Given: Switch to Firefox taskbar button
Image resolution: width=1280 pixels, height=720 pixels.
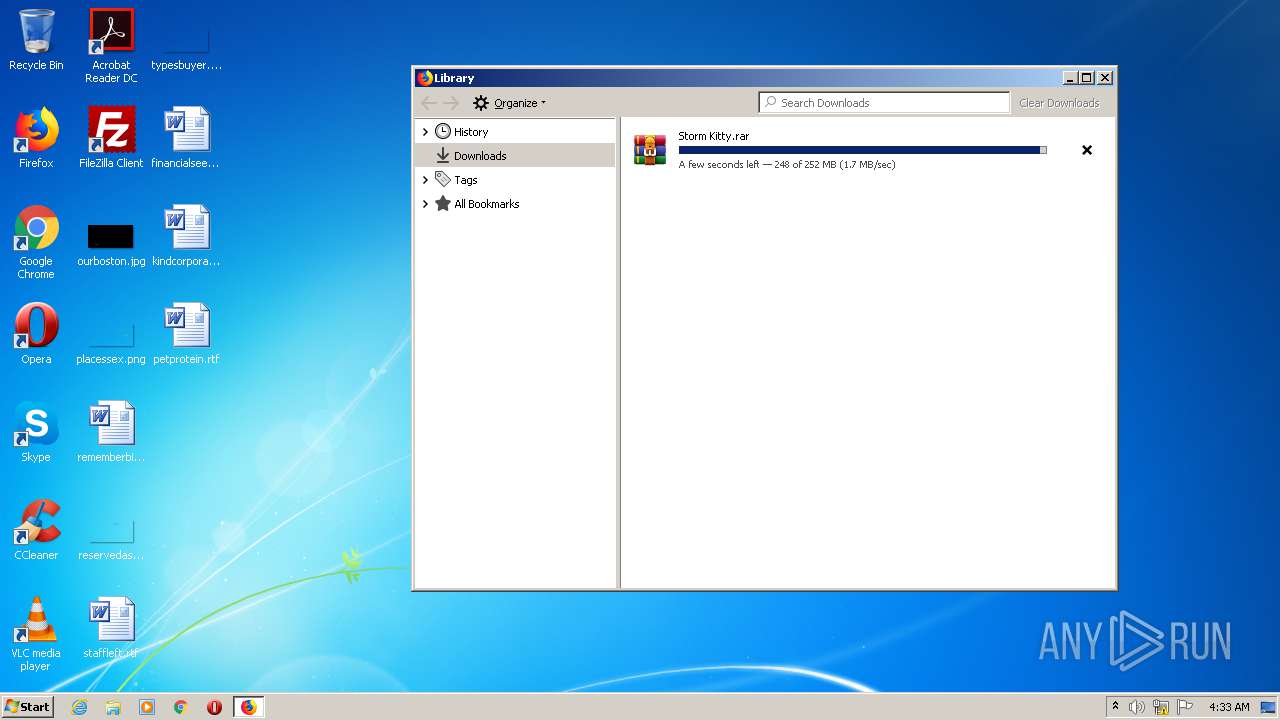Looking at the screenshot, I should [248, 707].
